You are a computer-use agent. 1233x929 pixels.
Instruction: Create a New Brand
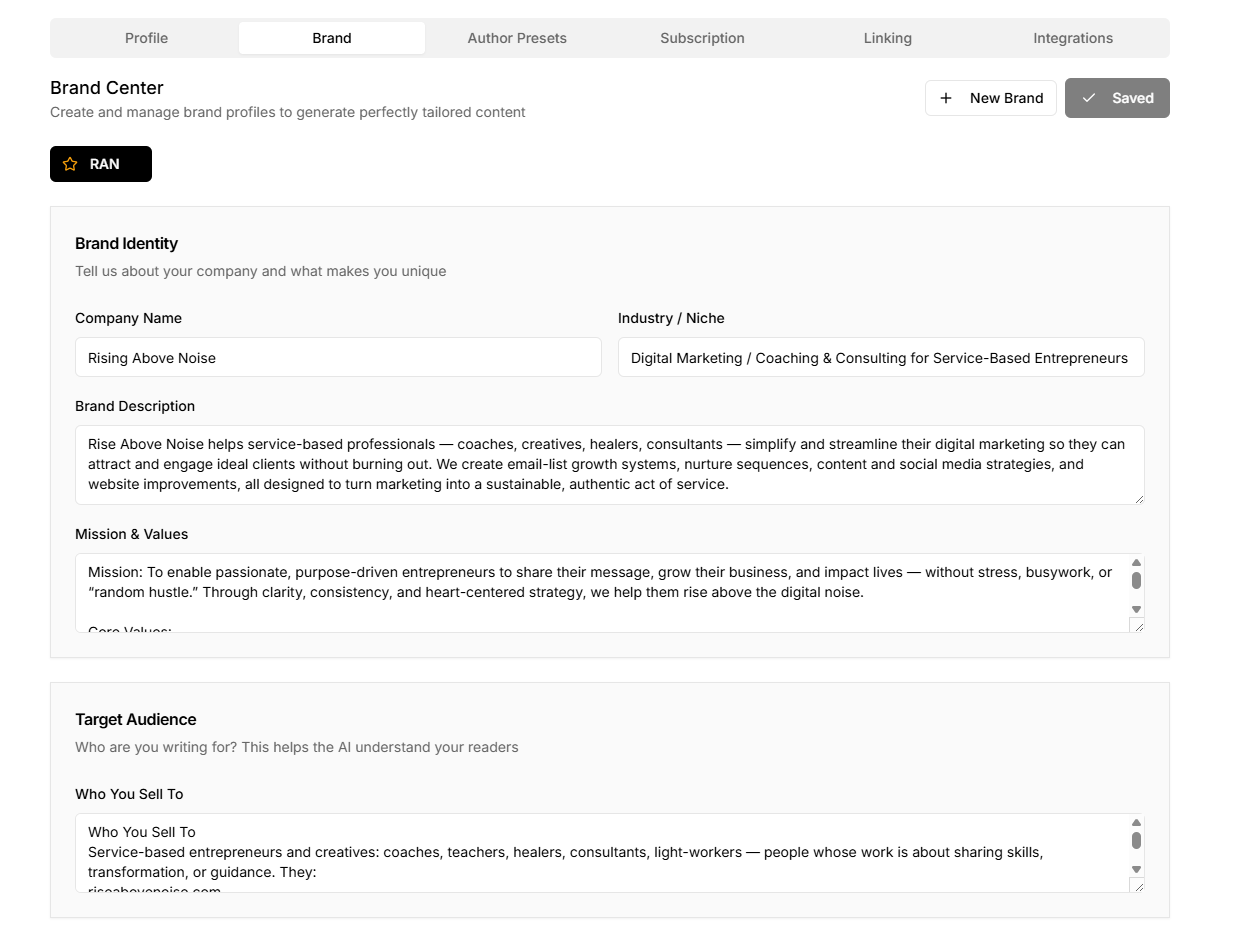[x=991, y=98]
